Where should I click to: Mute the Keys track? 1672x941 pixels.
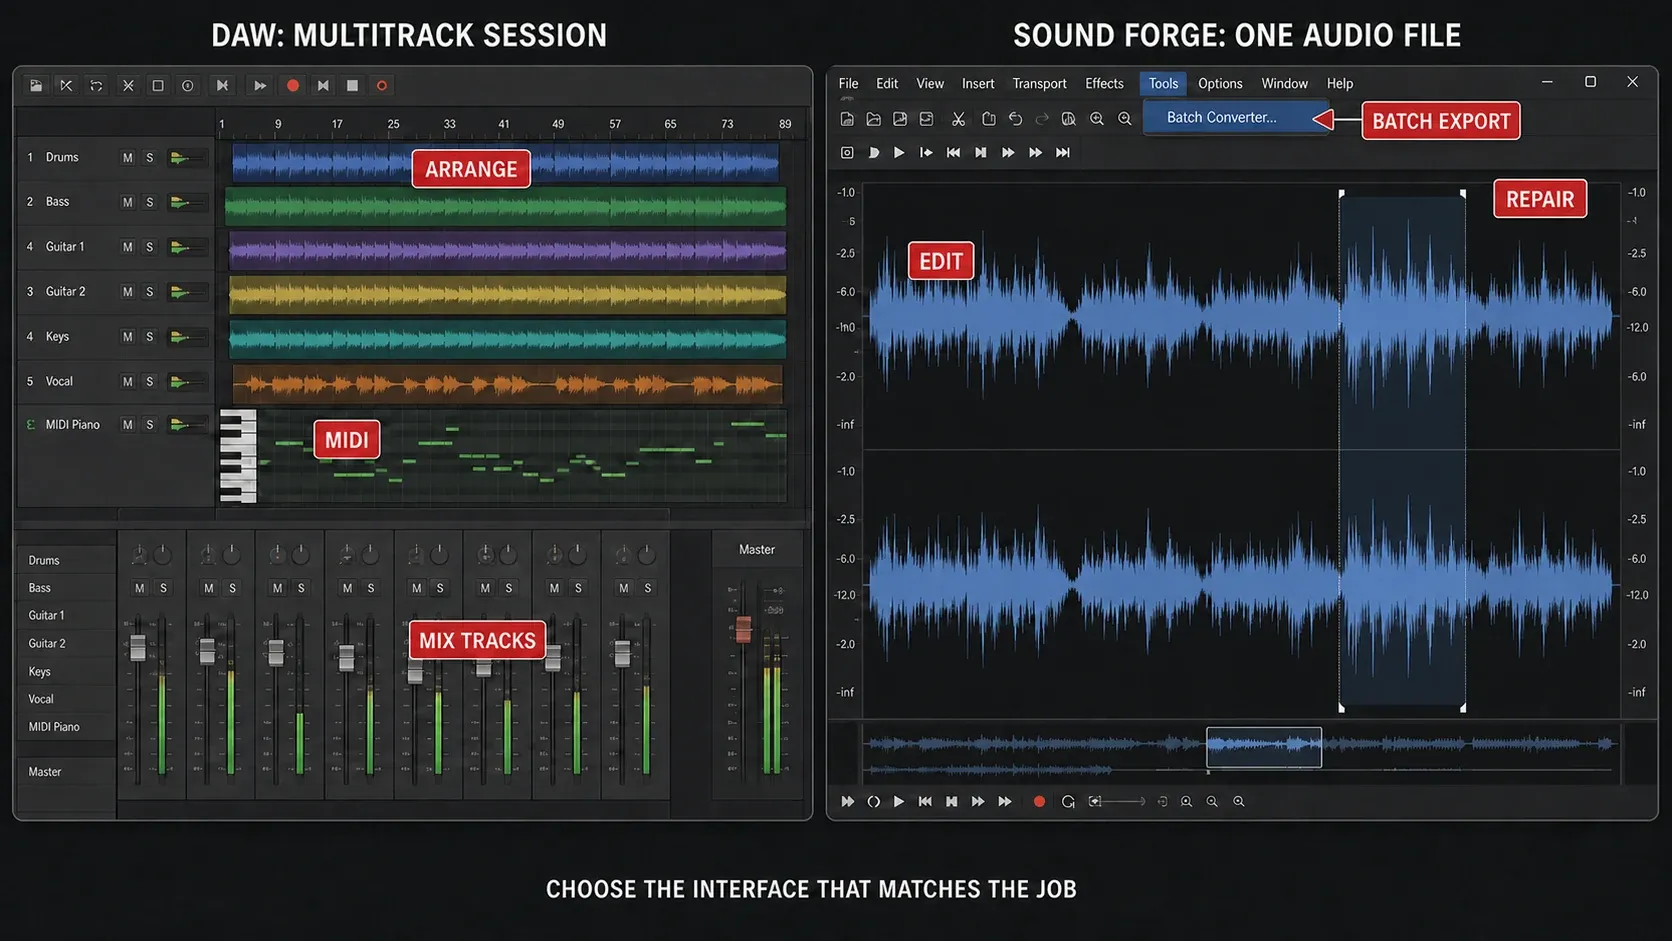click(x=127, y=337)
